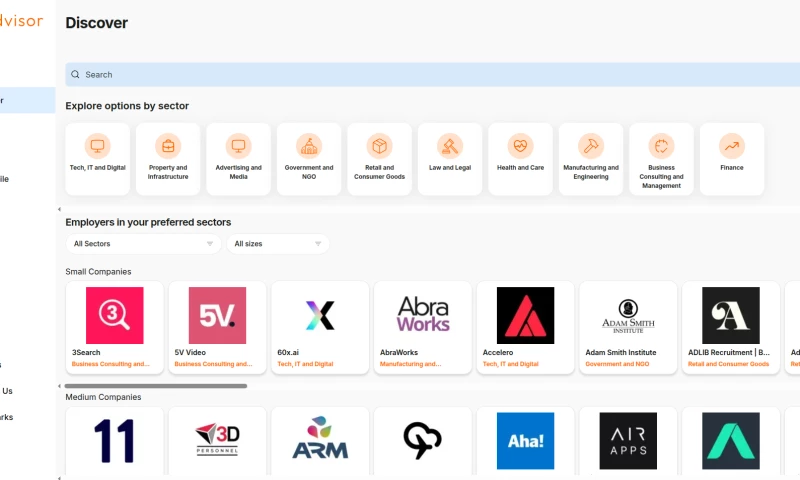Click the 5V Video company name

190,352
